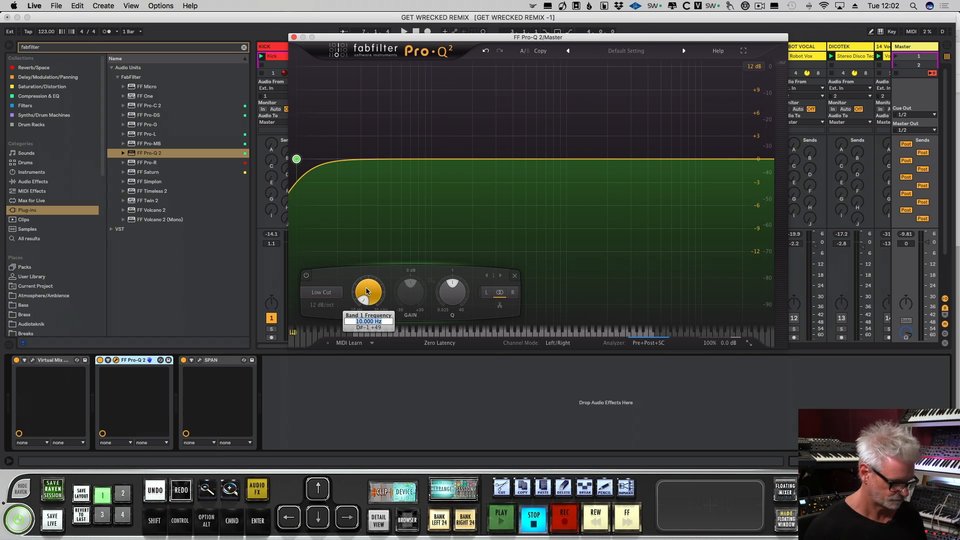Select the Compression & EQ collection
Image resolution: width=960 pixels, height=540 pixels.
tap(39, 96)
